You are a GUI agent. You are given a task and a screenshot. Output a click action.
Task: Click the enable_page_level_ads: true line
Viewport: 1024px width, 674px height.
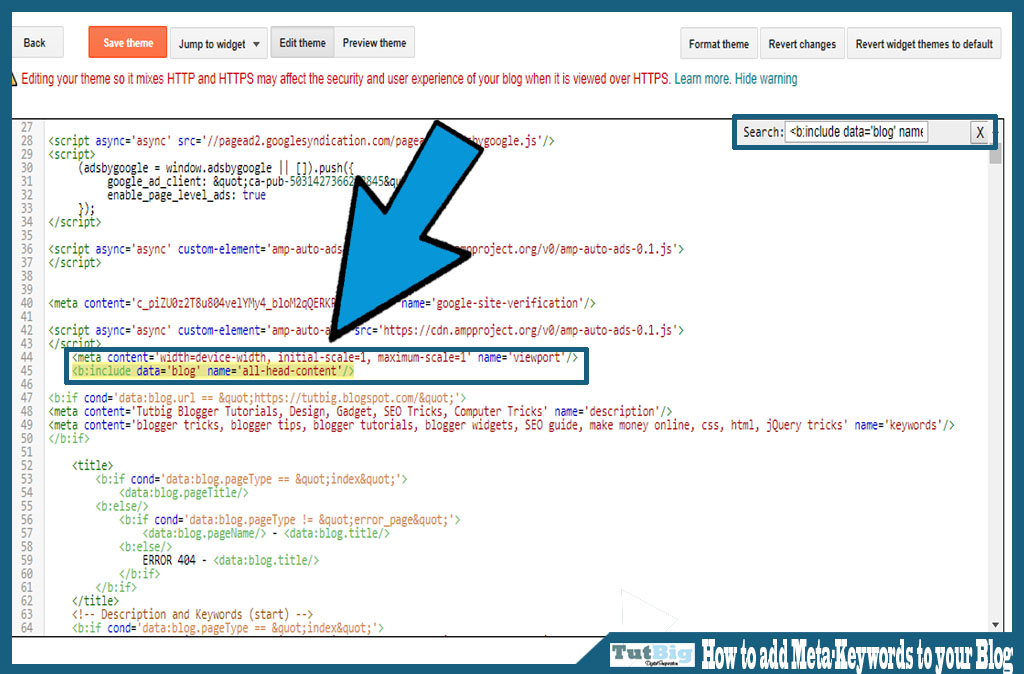[x=187, y=195]
